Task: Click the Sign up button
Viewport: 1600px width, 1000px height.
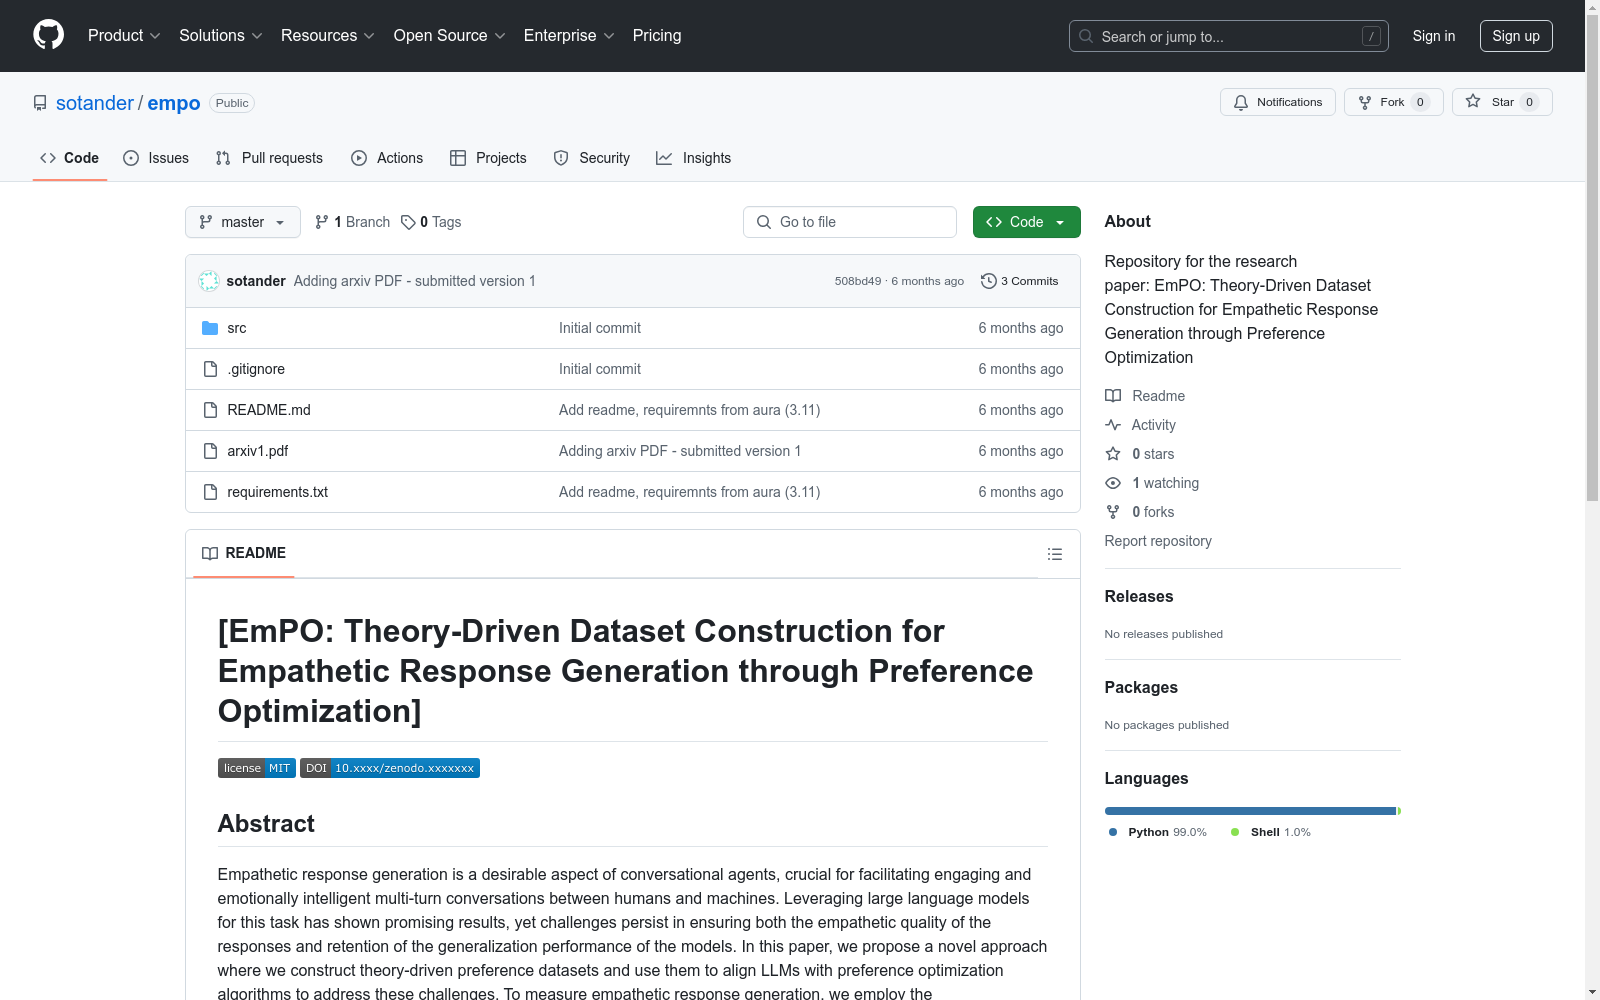Action: [1516, 36]
